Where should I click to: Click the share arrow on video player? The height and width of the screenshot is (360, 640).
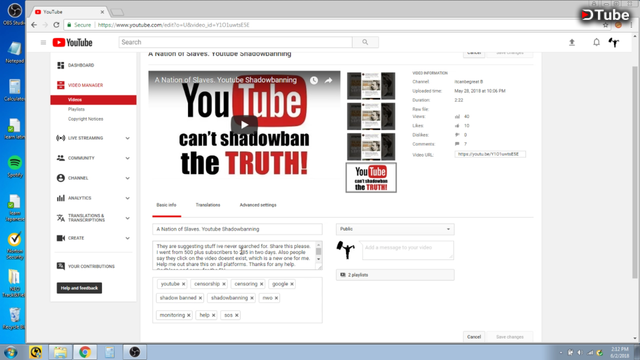click(329, 80)
